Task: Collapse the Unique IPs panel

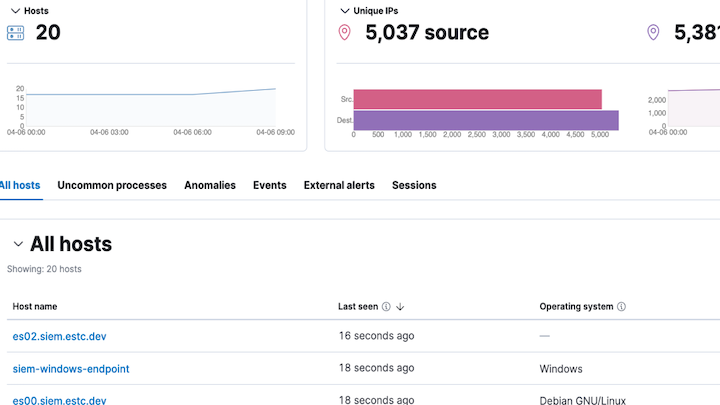Action: (345, 10)
